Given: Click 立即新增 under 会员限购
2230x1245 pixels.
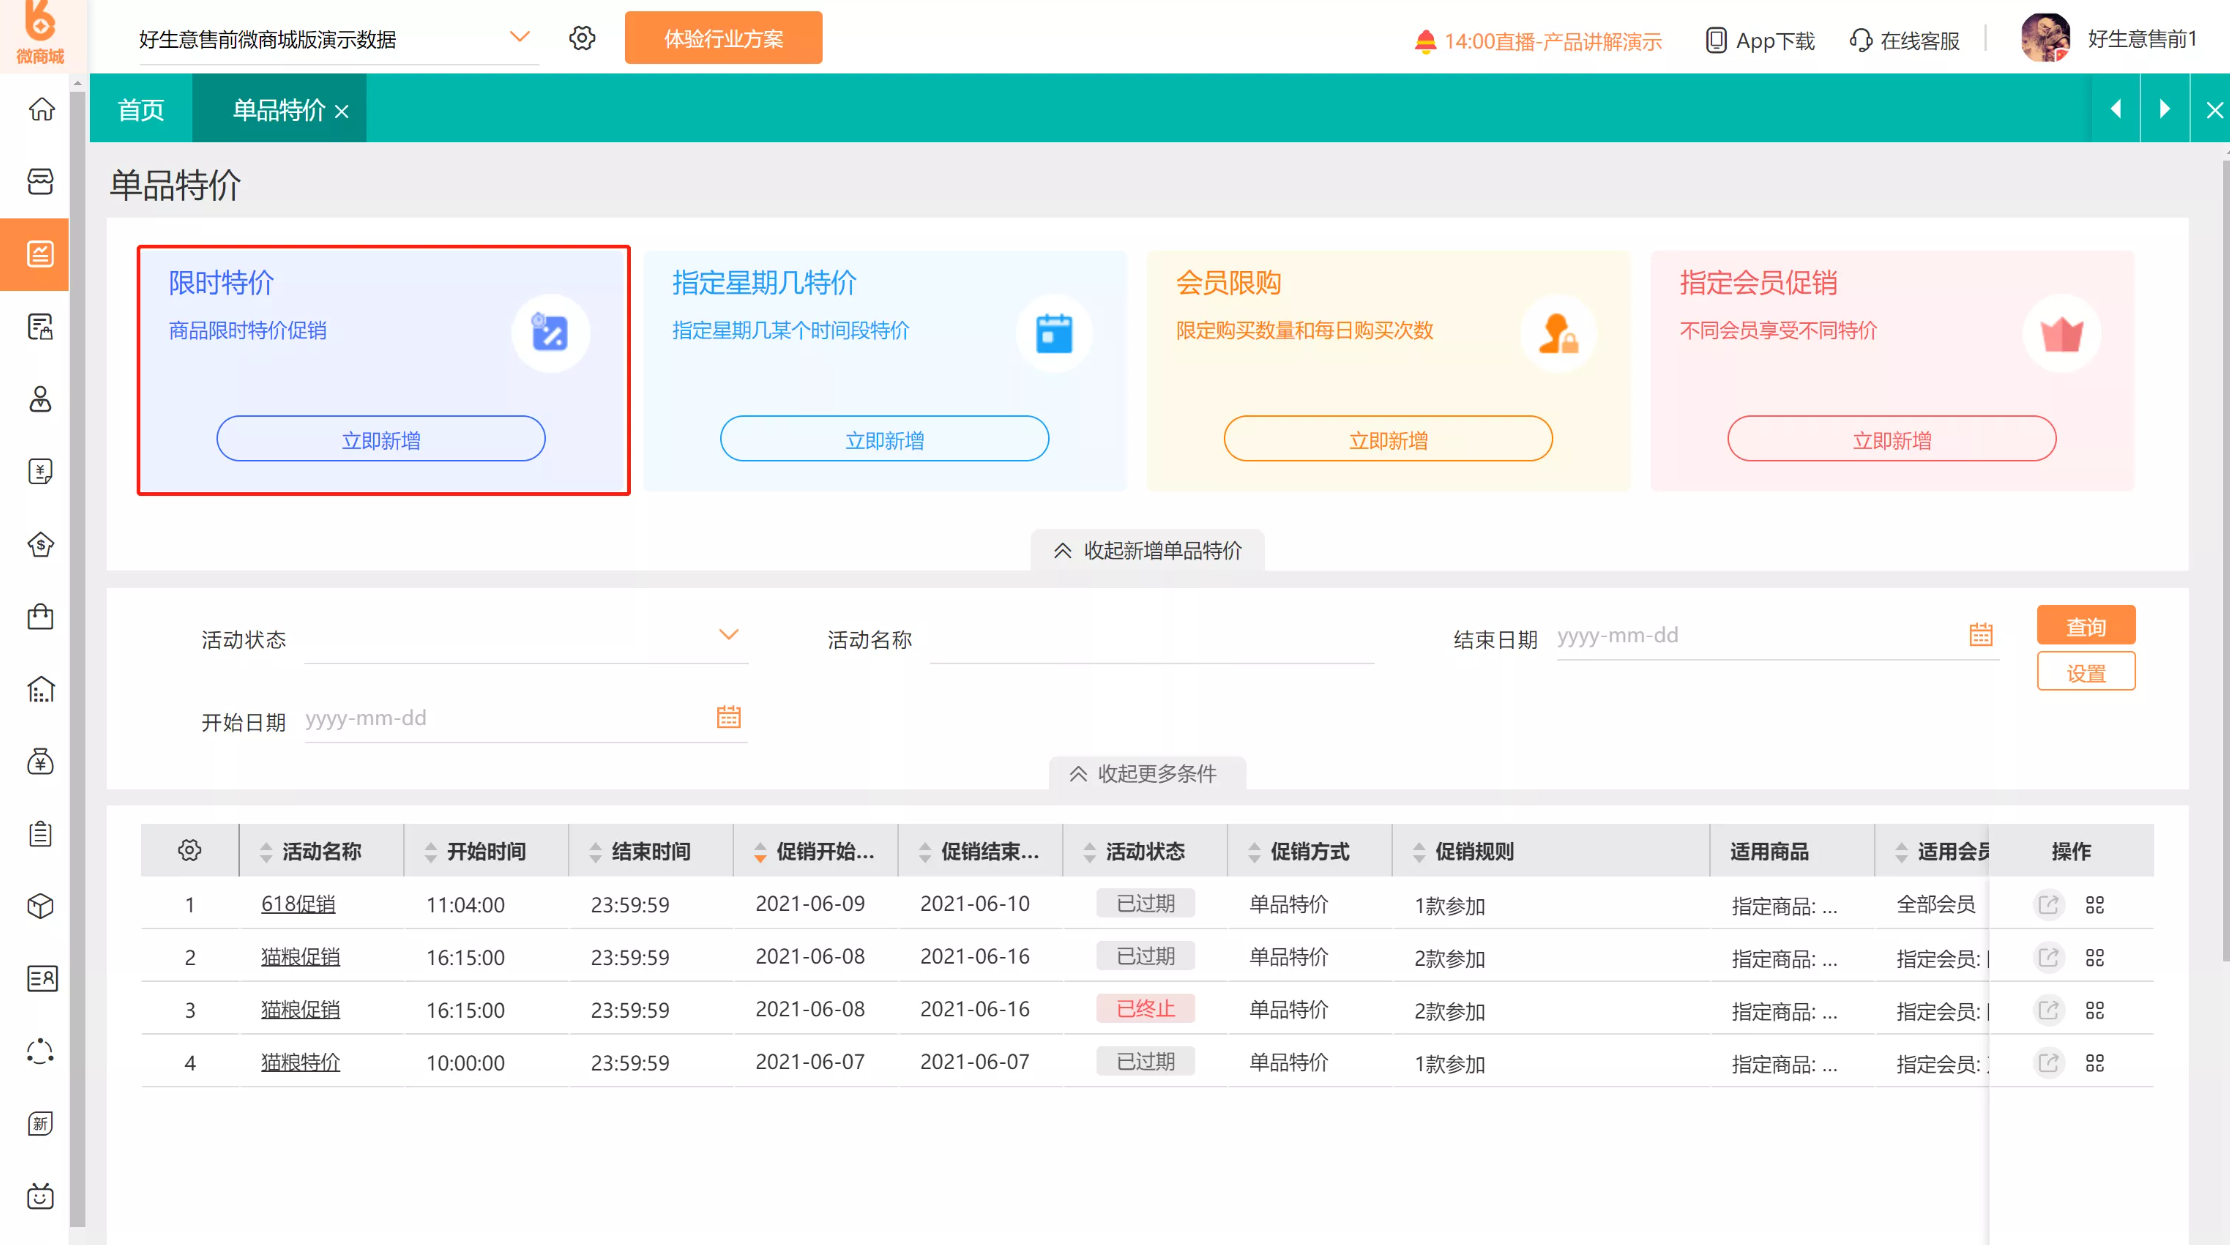Looking at the screenshot, I should (x=1388, y=439).
